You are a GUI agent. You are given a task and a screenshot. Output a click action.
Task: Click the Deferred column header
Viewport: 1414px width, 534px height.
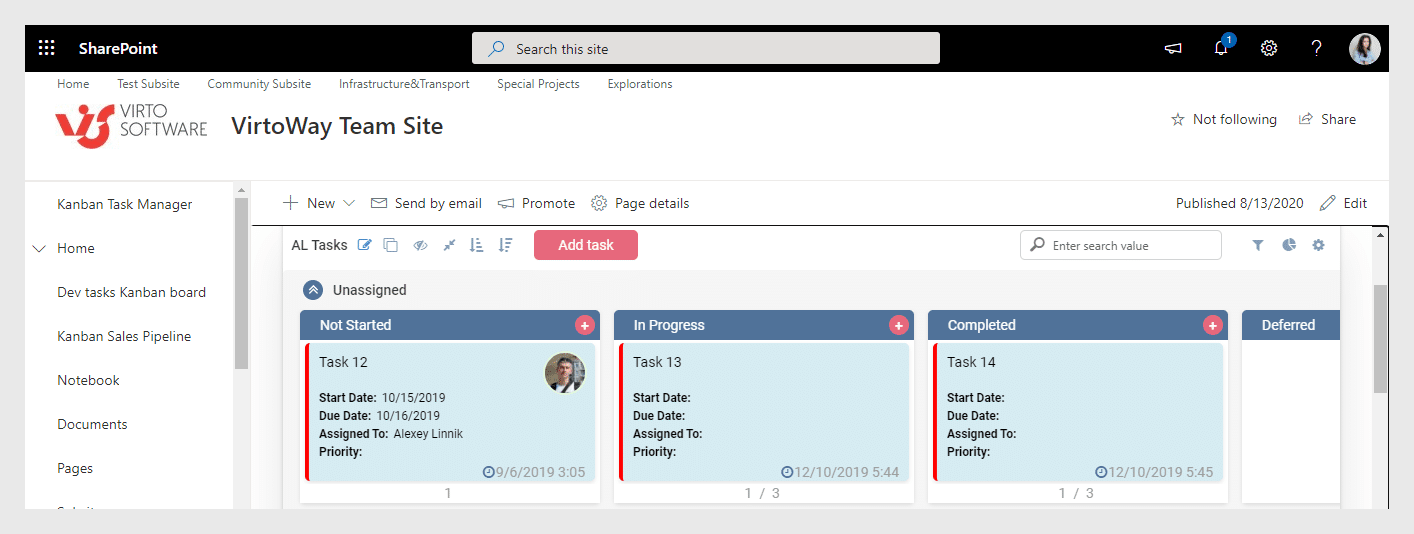coord(1290,325)
